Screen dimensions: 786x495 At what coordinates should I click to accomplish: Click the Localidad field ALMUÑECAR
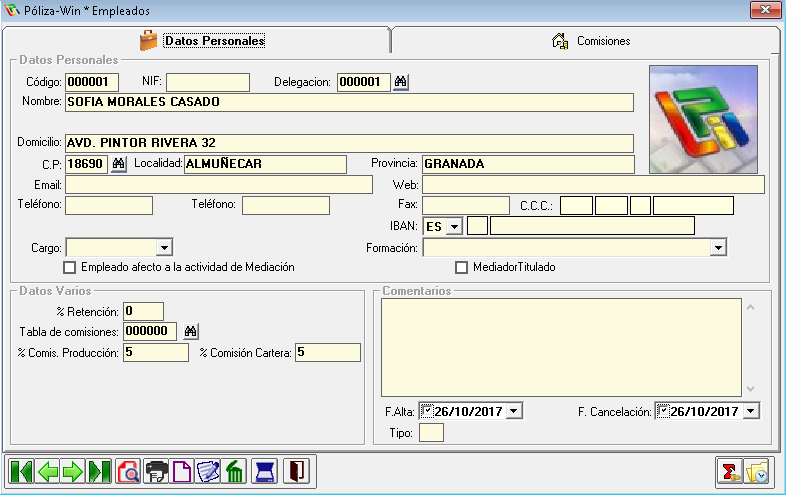pos(265,164)
